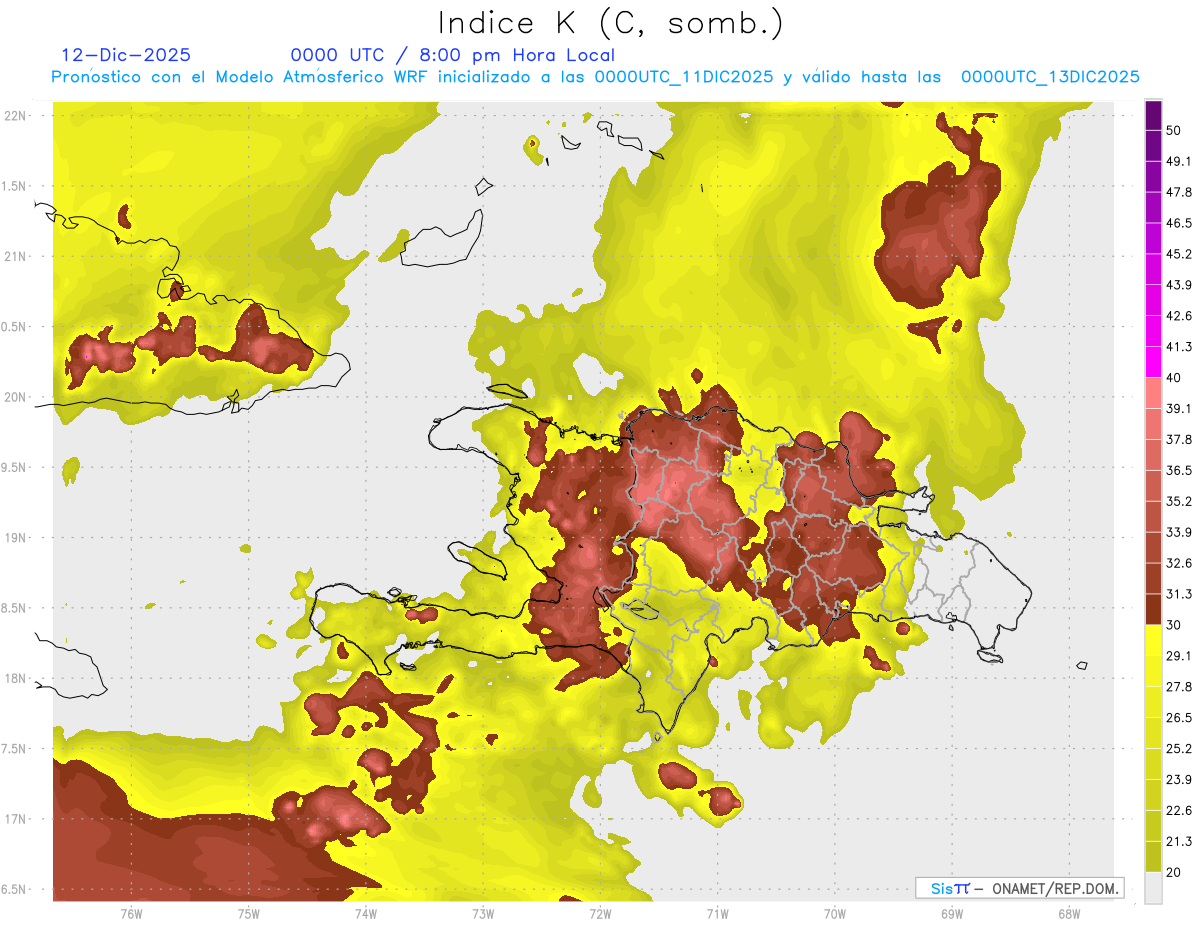Click the colorbar label '29.1'
1200x927 pixels.
click(x=1179, y=656)
